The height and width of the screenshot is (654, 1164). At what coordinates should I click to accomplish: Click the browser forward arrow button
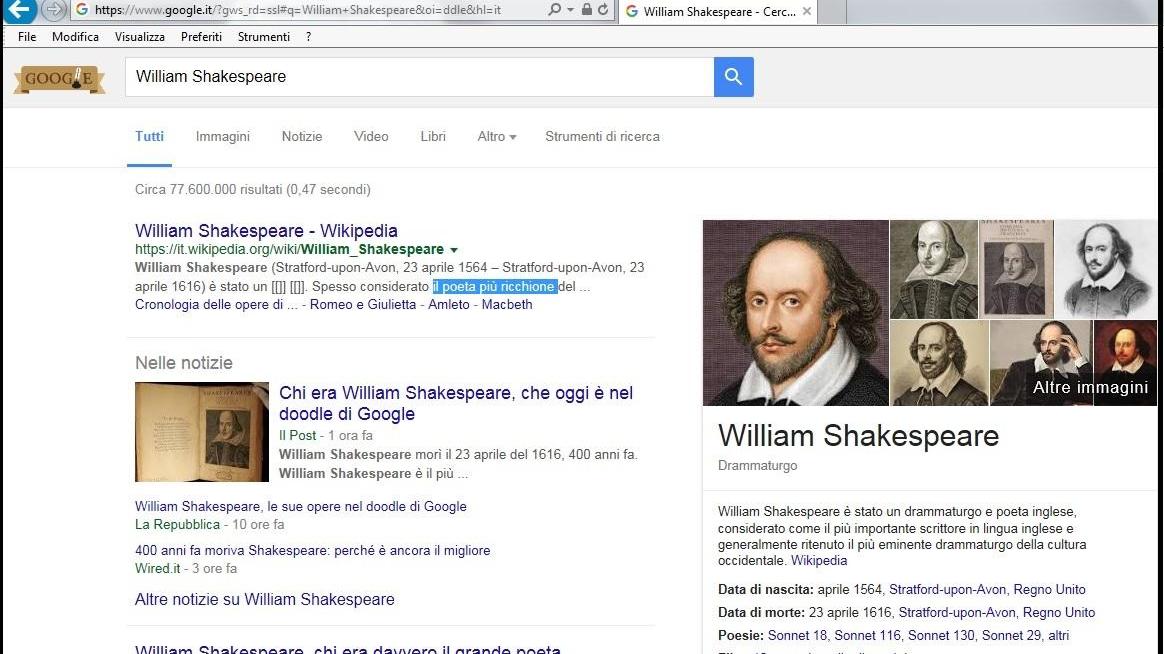[53, 10]
